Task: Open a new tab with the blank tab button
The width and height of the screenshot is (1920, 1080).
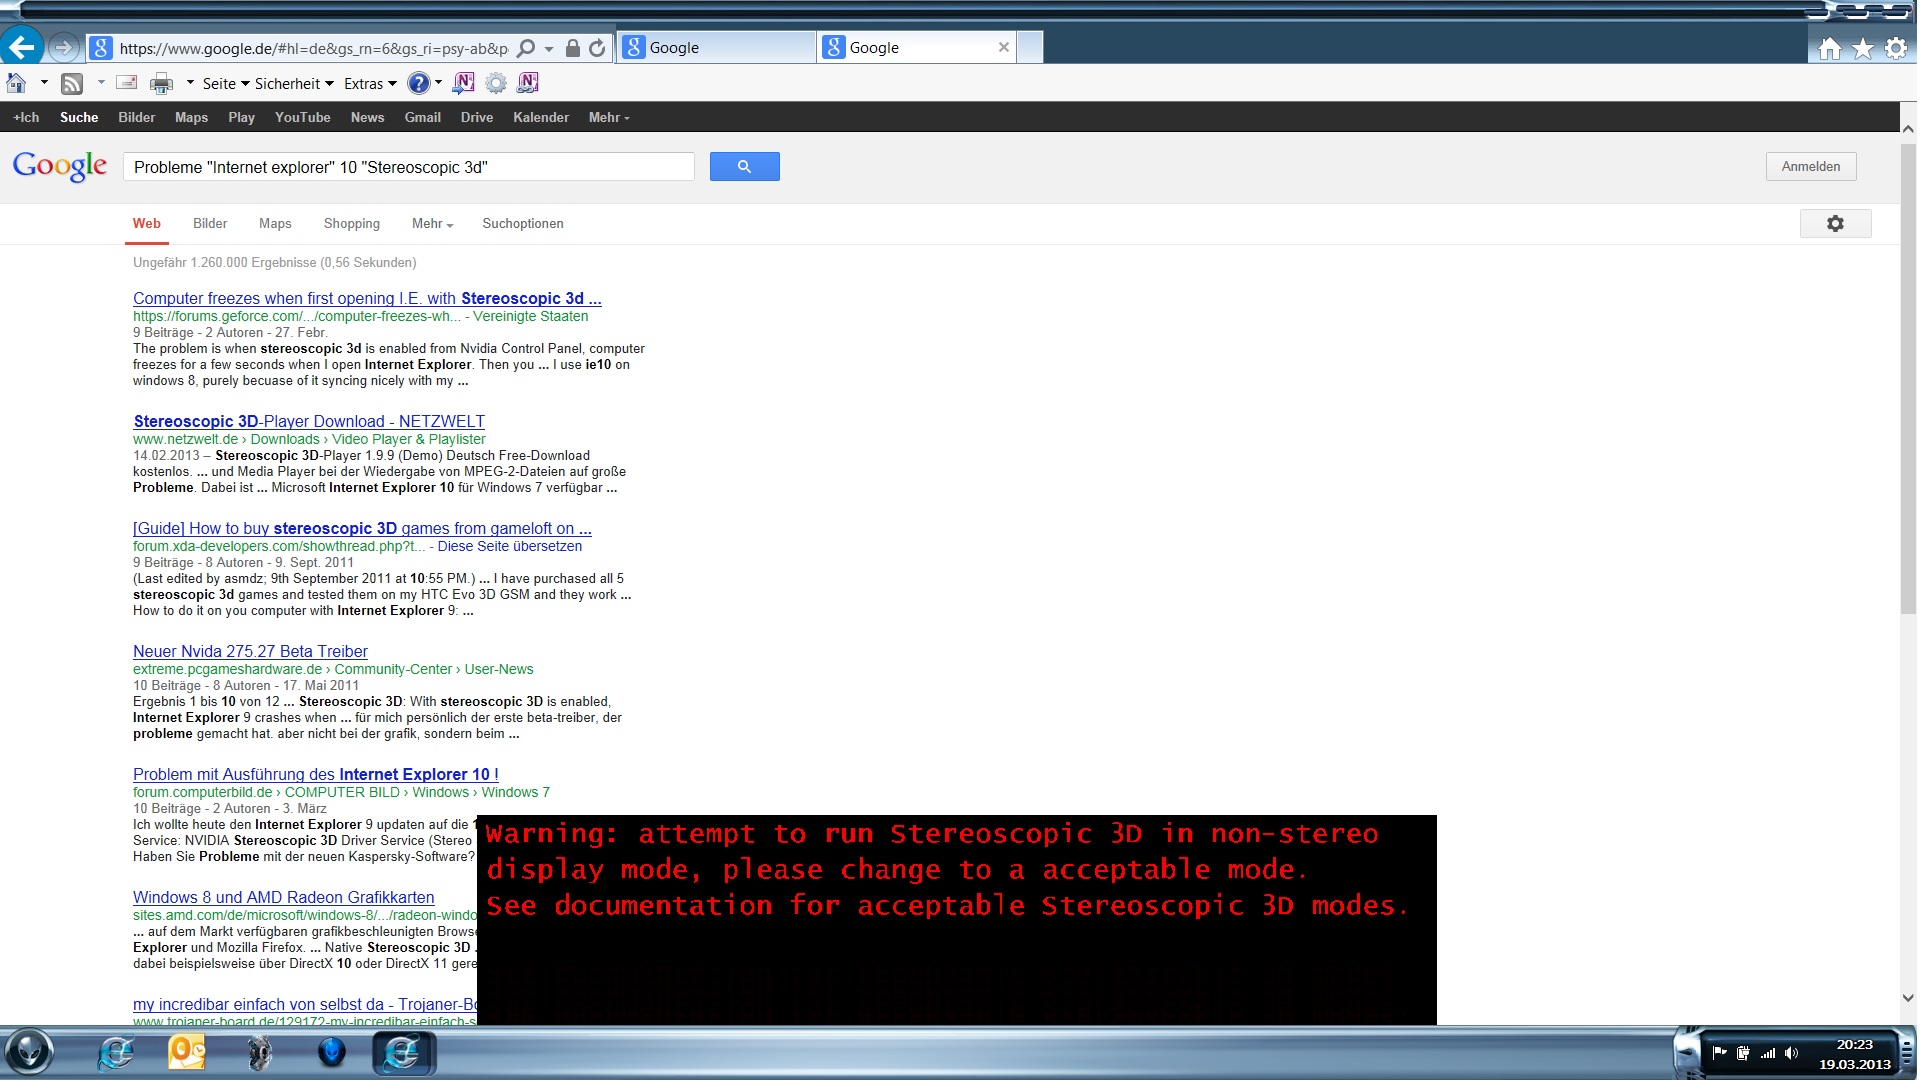Action: pyautogui.click(x=1030, y=47)
